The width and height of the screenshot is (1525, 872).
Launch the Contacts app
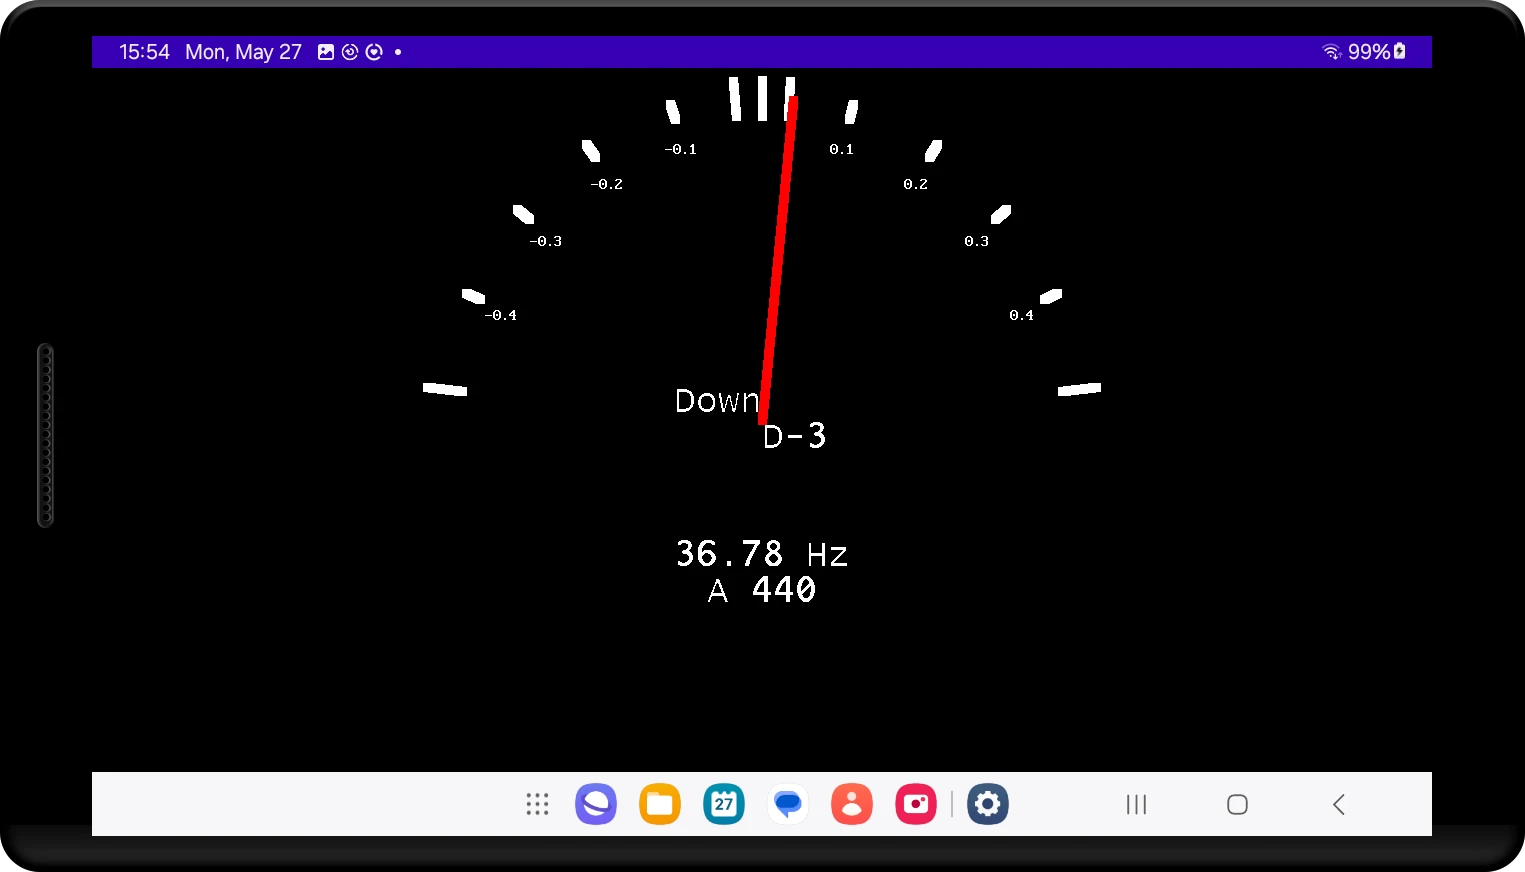click(852, 804)
